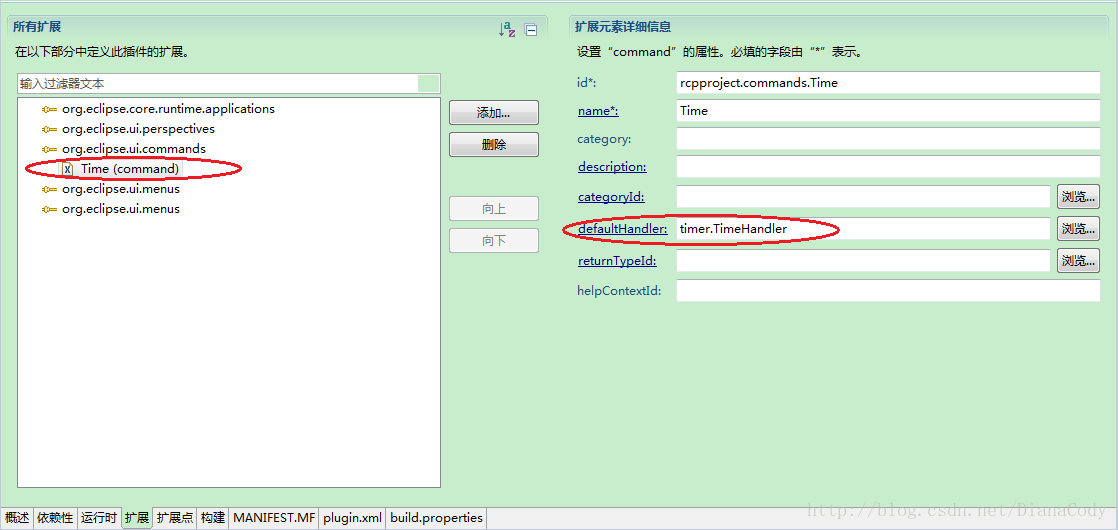Screen dimensions: 1118x530
Task: Click the id field with rcpproject.commands.Time
Action: [888, 83]
